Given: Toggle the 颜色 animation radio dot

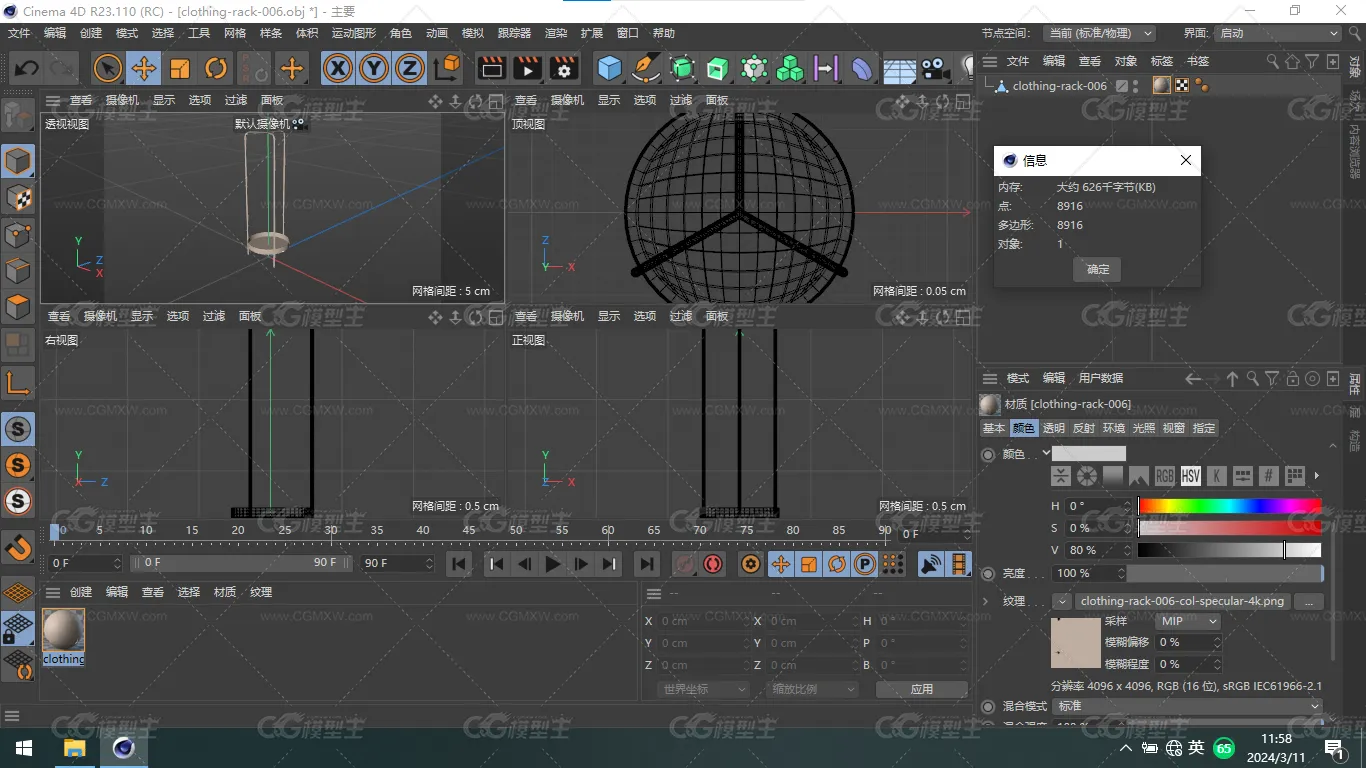Looking at the screenshot, I should click(x=988, y=454).
